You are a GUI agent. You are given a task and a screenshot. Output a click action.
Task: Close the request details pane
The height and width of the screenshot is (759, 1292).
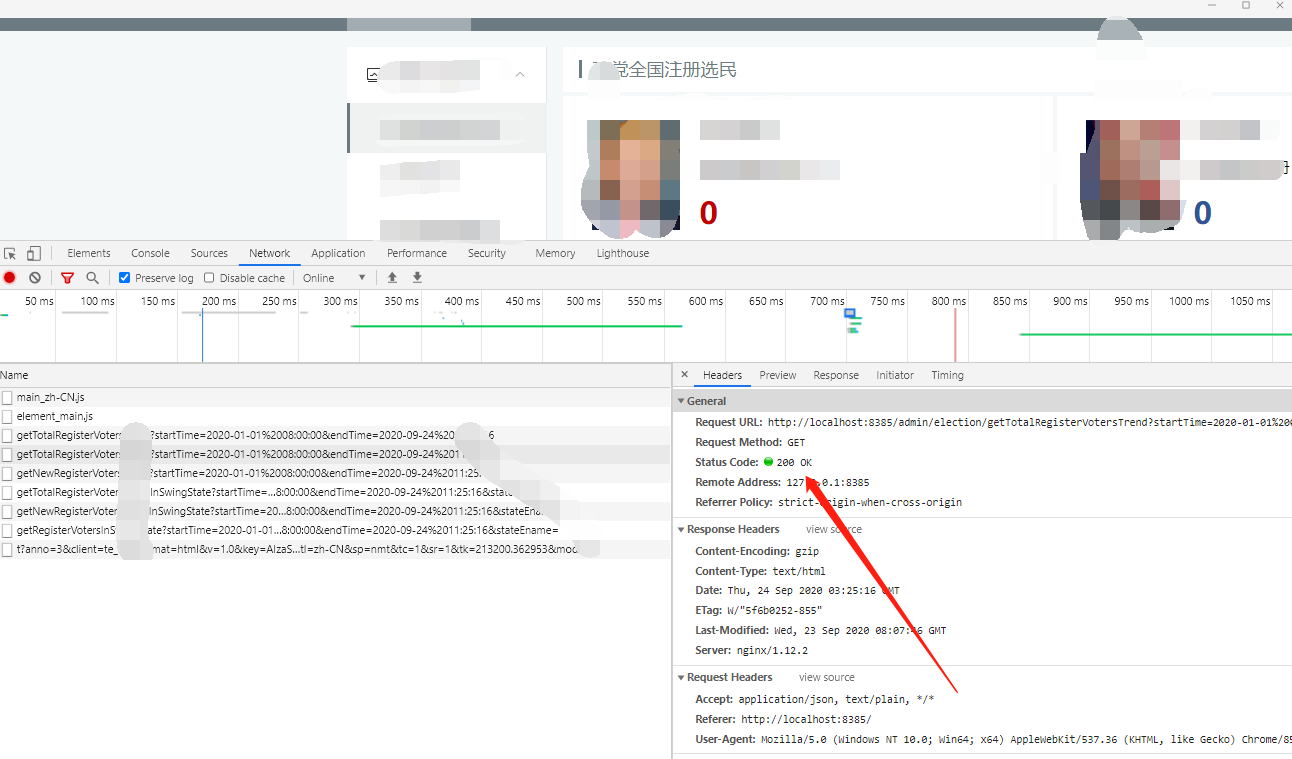[x=684, y=375]
